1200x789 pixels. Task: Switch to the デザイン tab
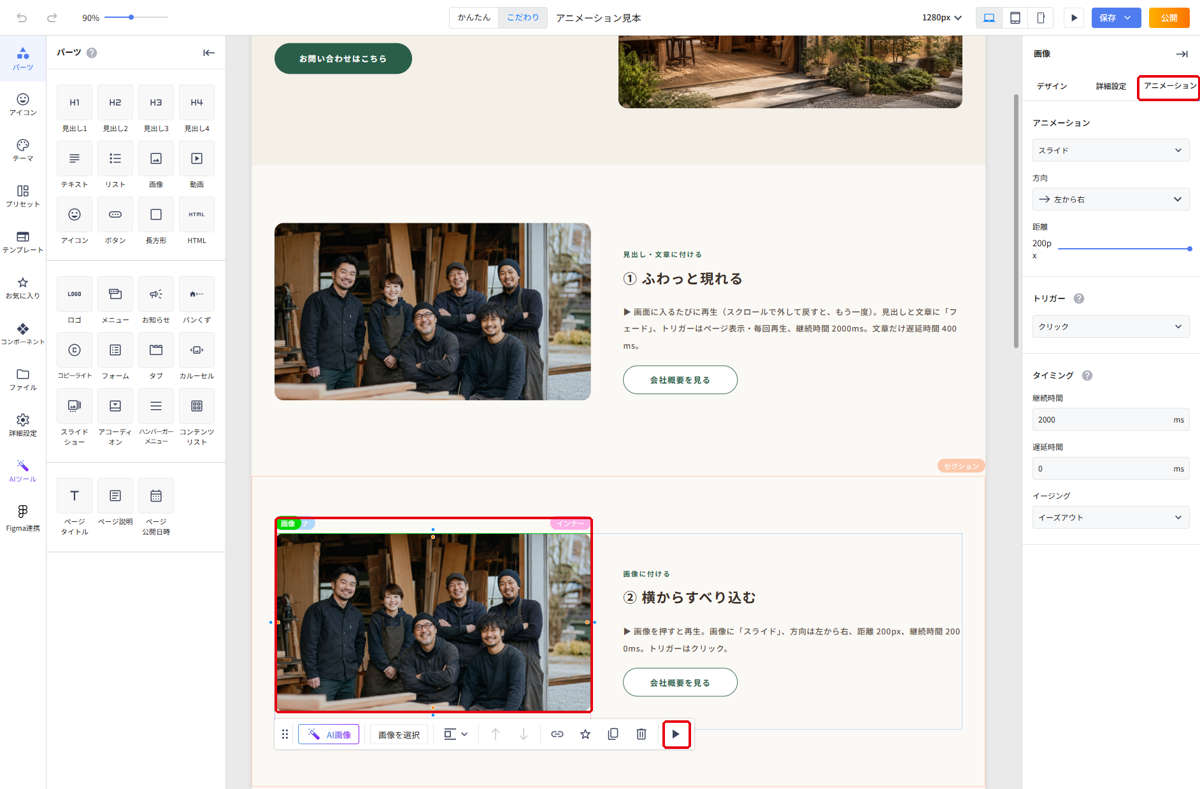(x=1052, y=86)
